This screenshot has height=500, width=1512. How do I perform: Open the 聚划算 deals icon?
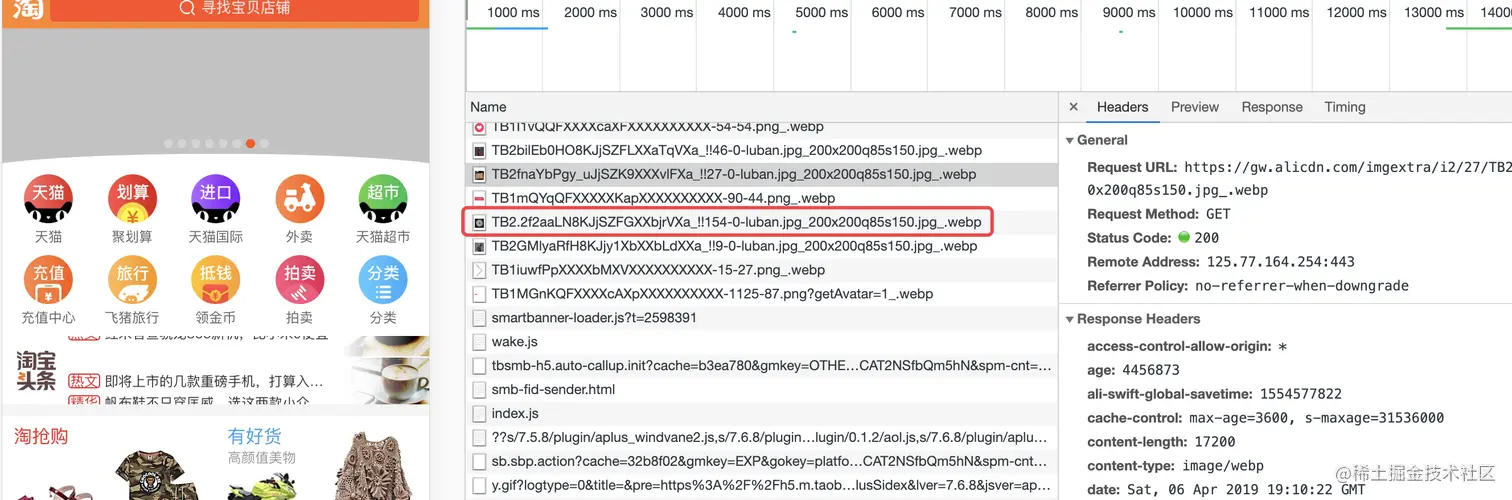point(132,200)
